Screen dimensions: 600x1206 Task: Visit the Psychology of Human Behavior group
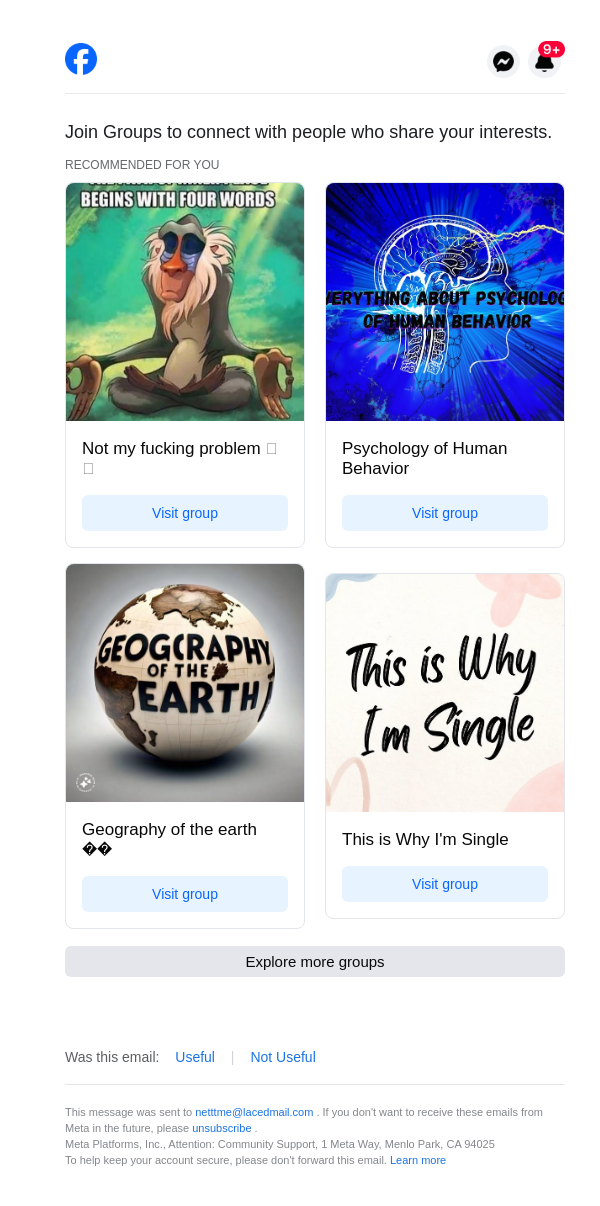[x=445, y=513]
